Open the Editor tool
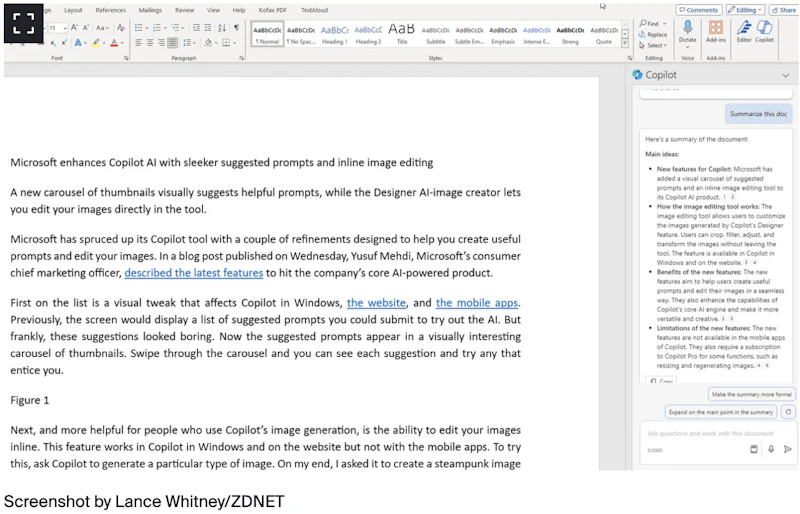This screenshot has width=800, height=514. click(744, 32)
